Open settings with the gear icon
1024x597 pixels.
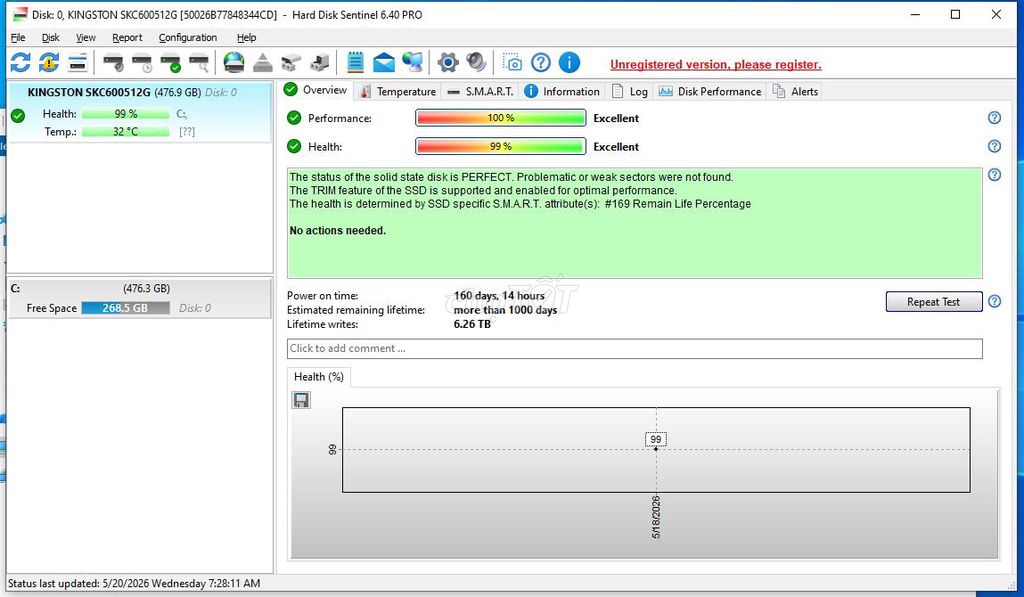[x=448, y=63]
